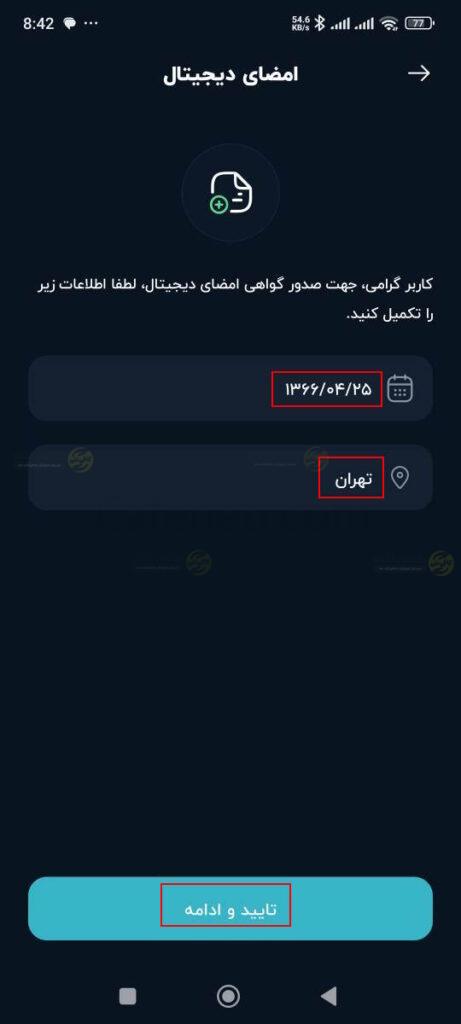Viewport: 461px width, 1024px height.
Task: Tap the back arrow at top right
Action: click(419, 73)
